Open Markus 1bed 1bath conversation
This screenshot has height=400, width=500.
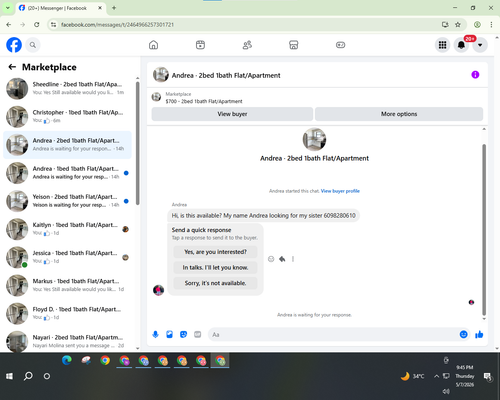(x=67, y=285)
